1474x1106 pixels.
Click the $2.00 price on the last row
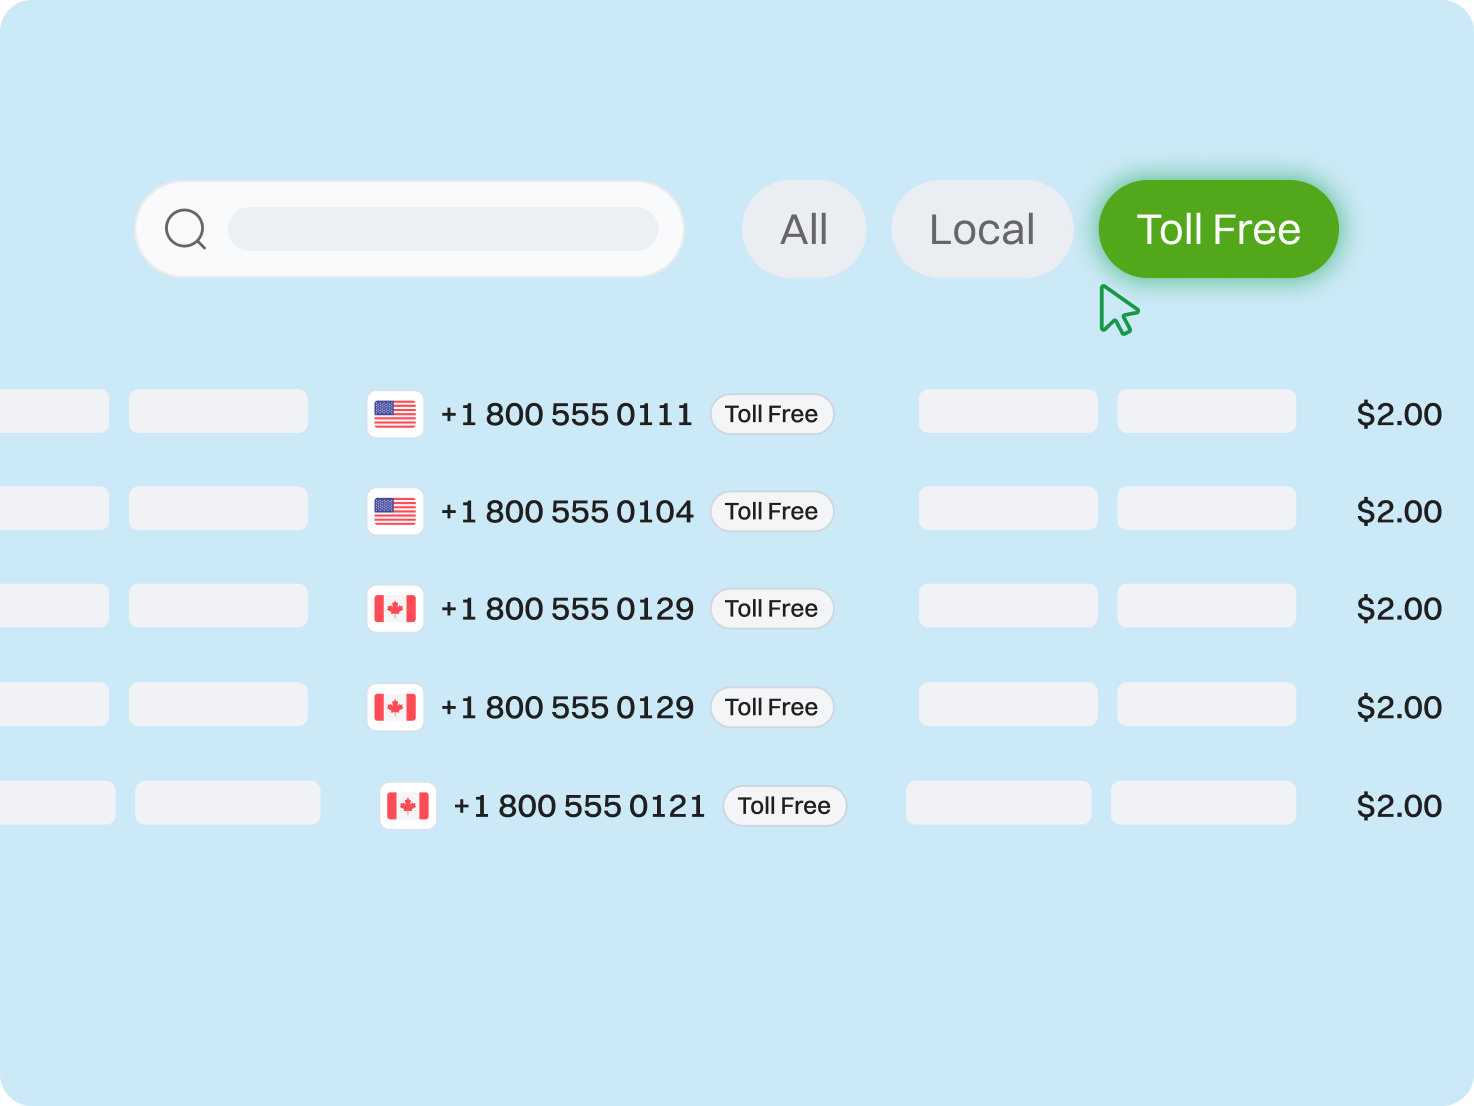point(1400,805)
